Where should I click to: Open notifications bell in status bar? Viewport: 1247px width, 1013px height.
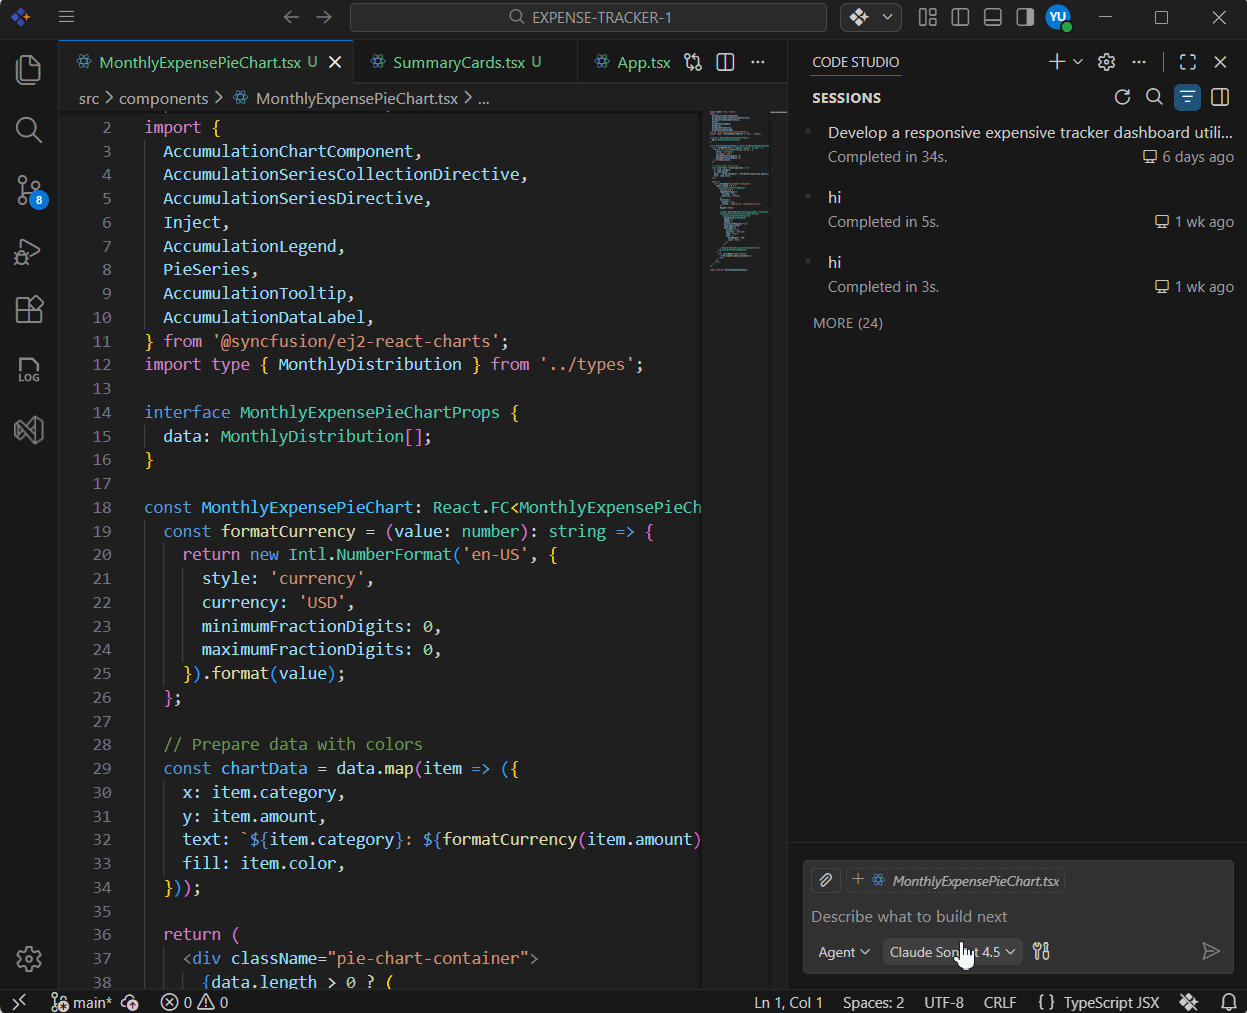point(1229,1002)
